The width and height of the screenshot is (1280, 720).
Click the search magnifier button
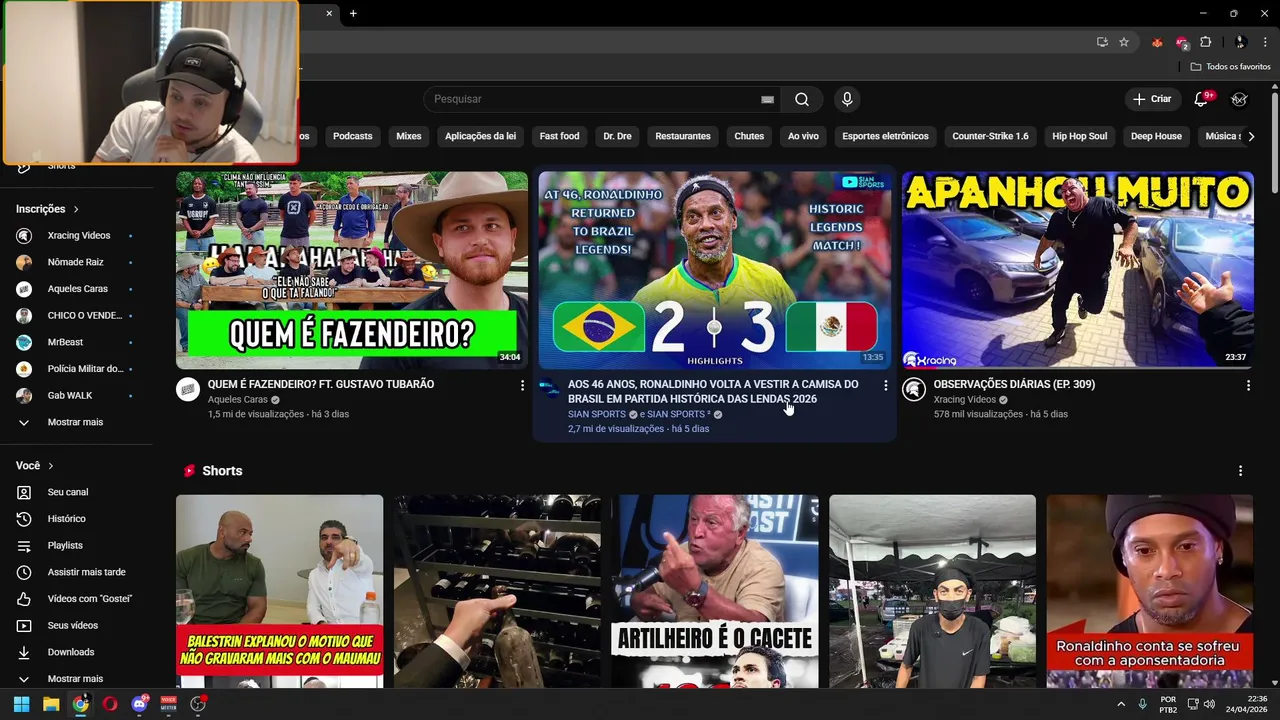[x=802, y=99]
